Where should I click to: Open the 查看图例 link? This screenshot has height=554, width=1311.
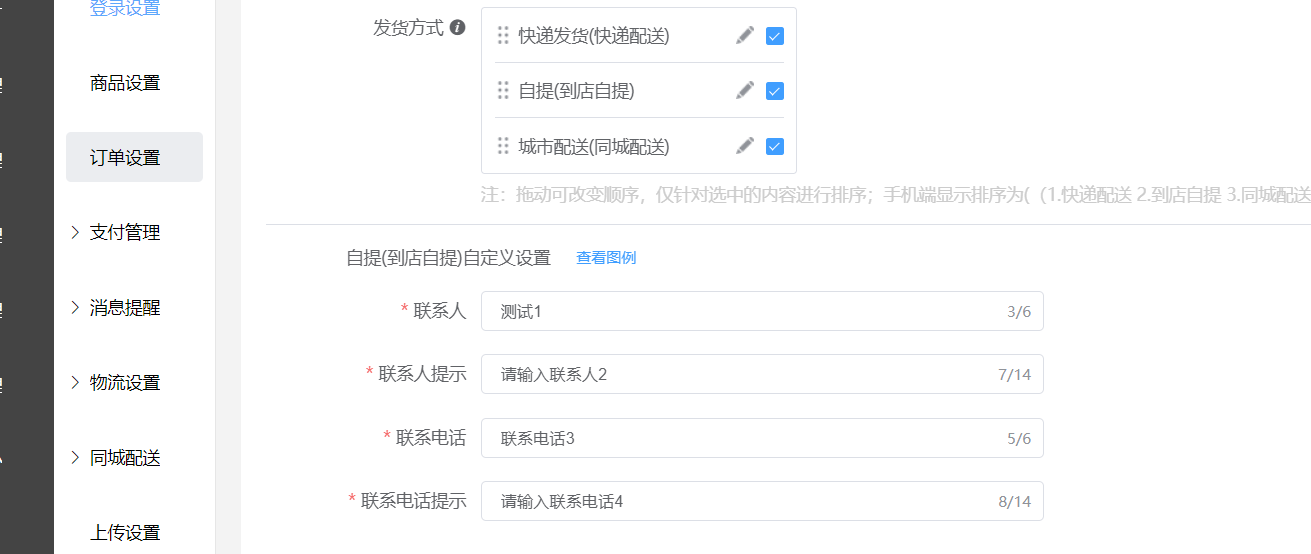[606, 258]
